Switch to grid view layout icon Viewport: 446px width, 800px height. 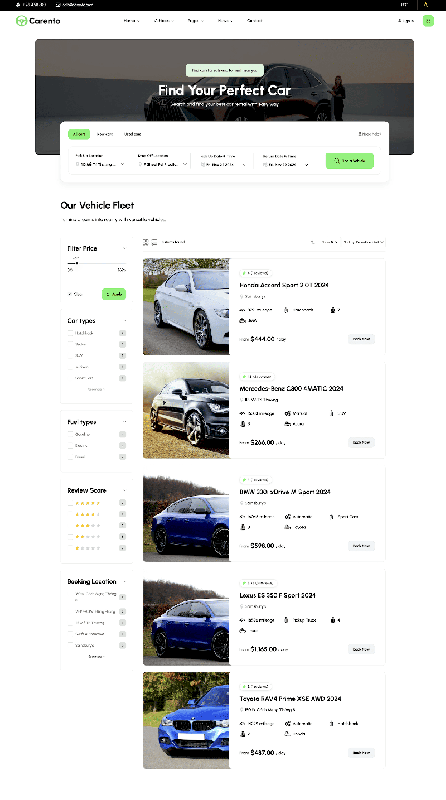[145, 242]
